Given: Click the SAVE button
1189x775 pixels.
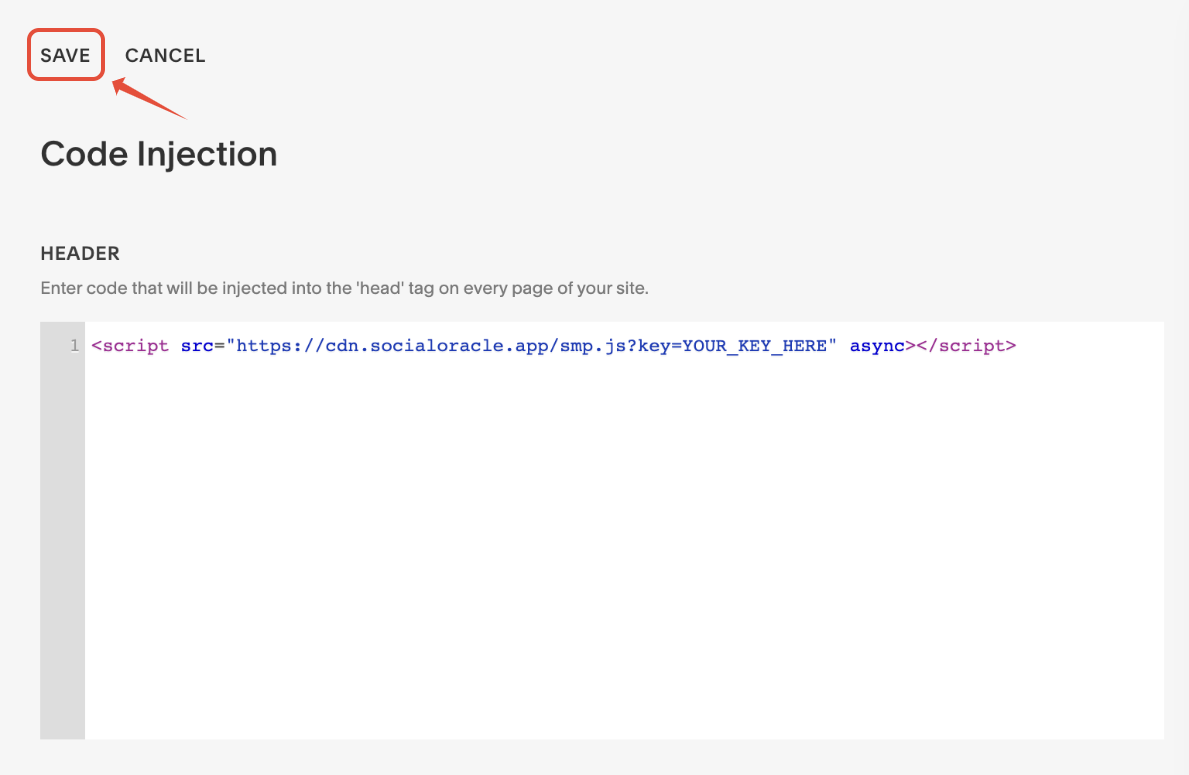Looking at the screenshot, I should [x=65, y=55].
